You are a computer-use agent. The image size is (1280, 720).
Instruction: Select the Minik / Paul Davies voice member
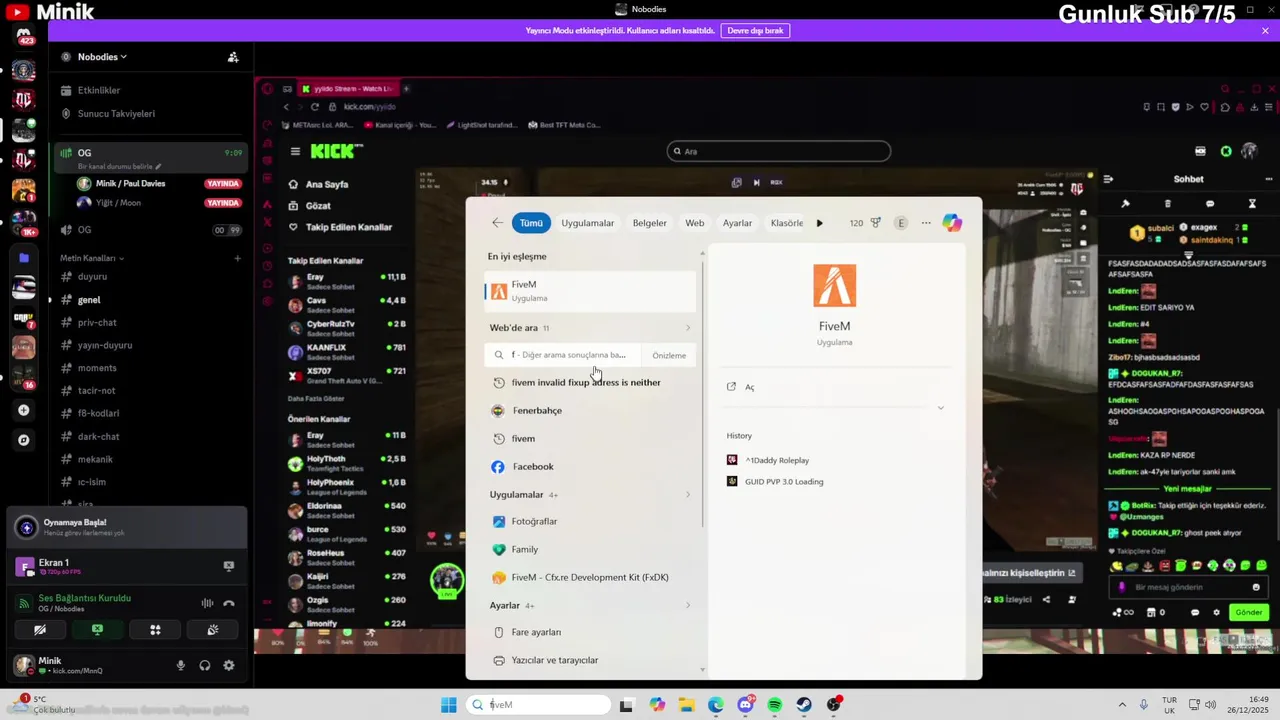click(x=158, y=184)
